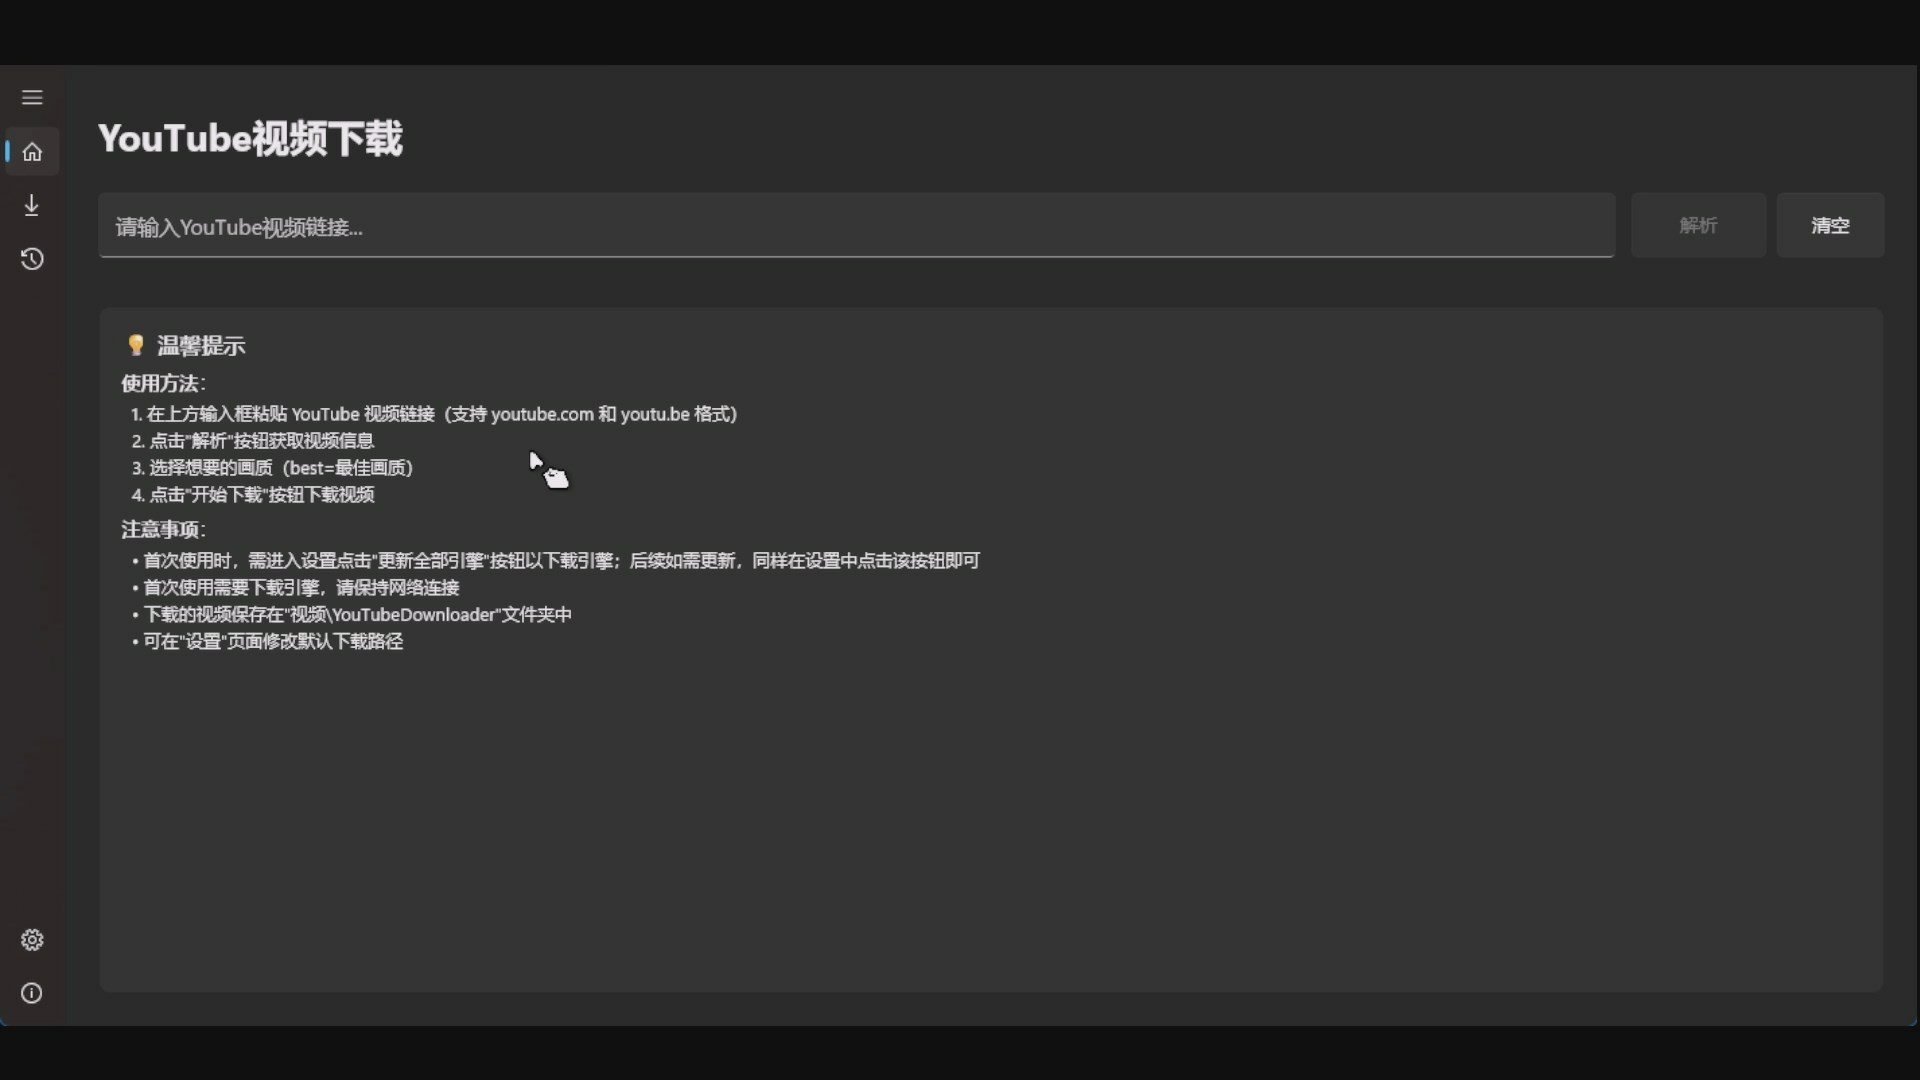Open the About info icon
Viewport: 1920px width, 1080px height.
32,993
